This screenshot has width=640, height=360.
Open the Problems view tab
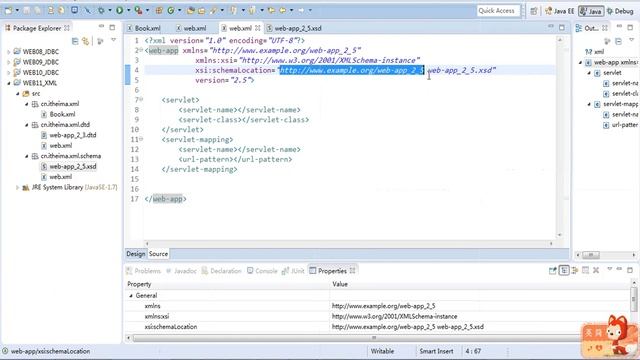pyautogui.click(x=143, y=271)
